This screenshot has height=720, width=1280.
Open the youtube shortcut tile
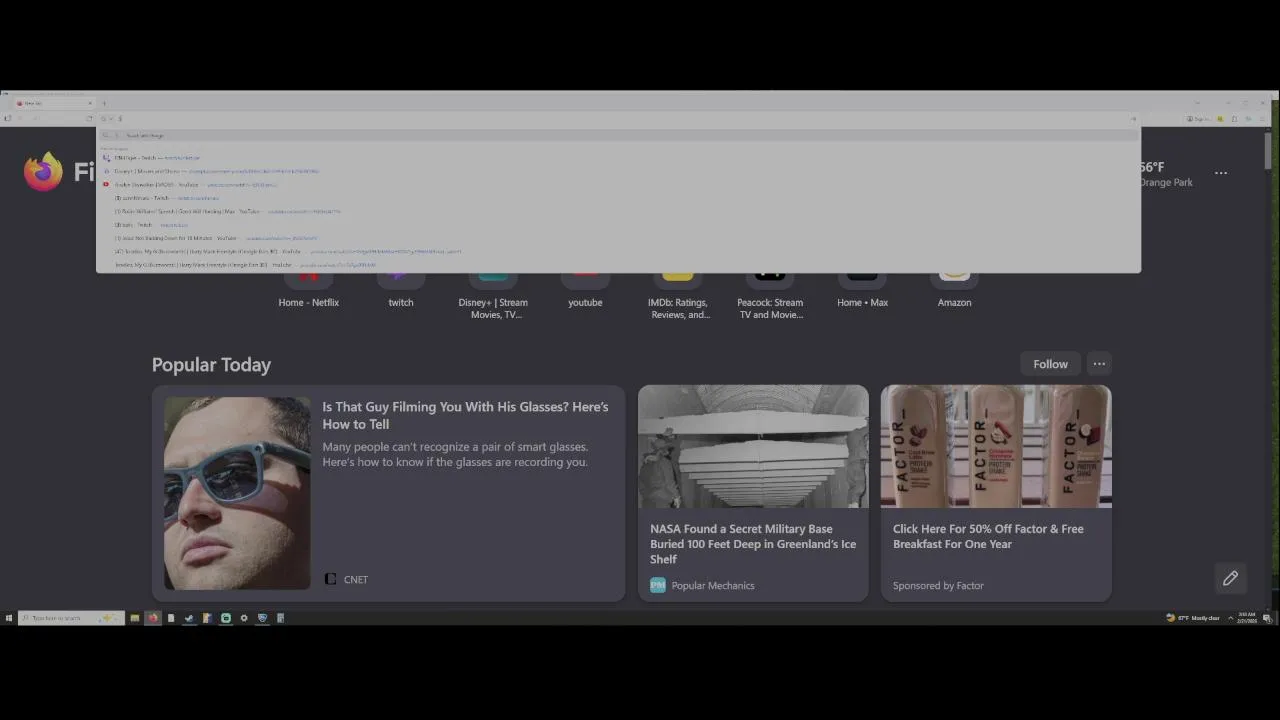585,290
